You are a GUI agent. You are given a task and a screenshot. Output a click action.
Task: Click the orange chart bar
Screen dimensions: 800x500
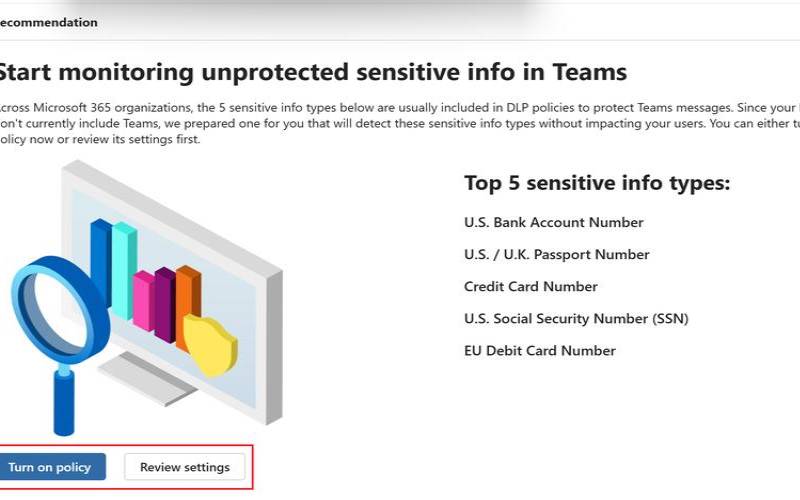click(x=187, y=300)
